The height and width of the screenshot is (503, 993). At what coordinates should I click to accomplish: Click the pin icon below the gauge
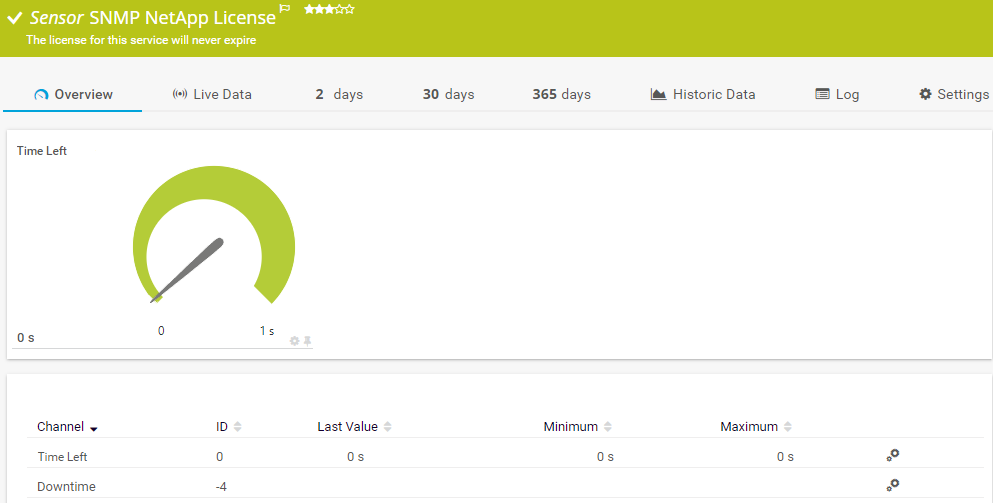point(308,341)
